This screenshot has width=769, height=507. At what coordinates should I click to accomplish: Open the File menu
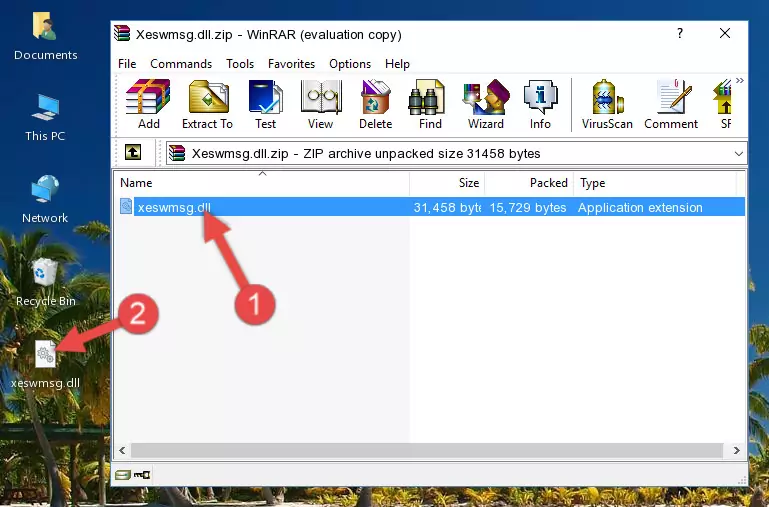click(x=127, y=64)
